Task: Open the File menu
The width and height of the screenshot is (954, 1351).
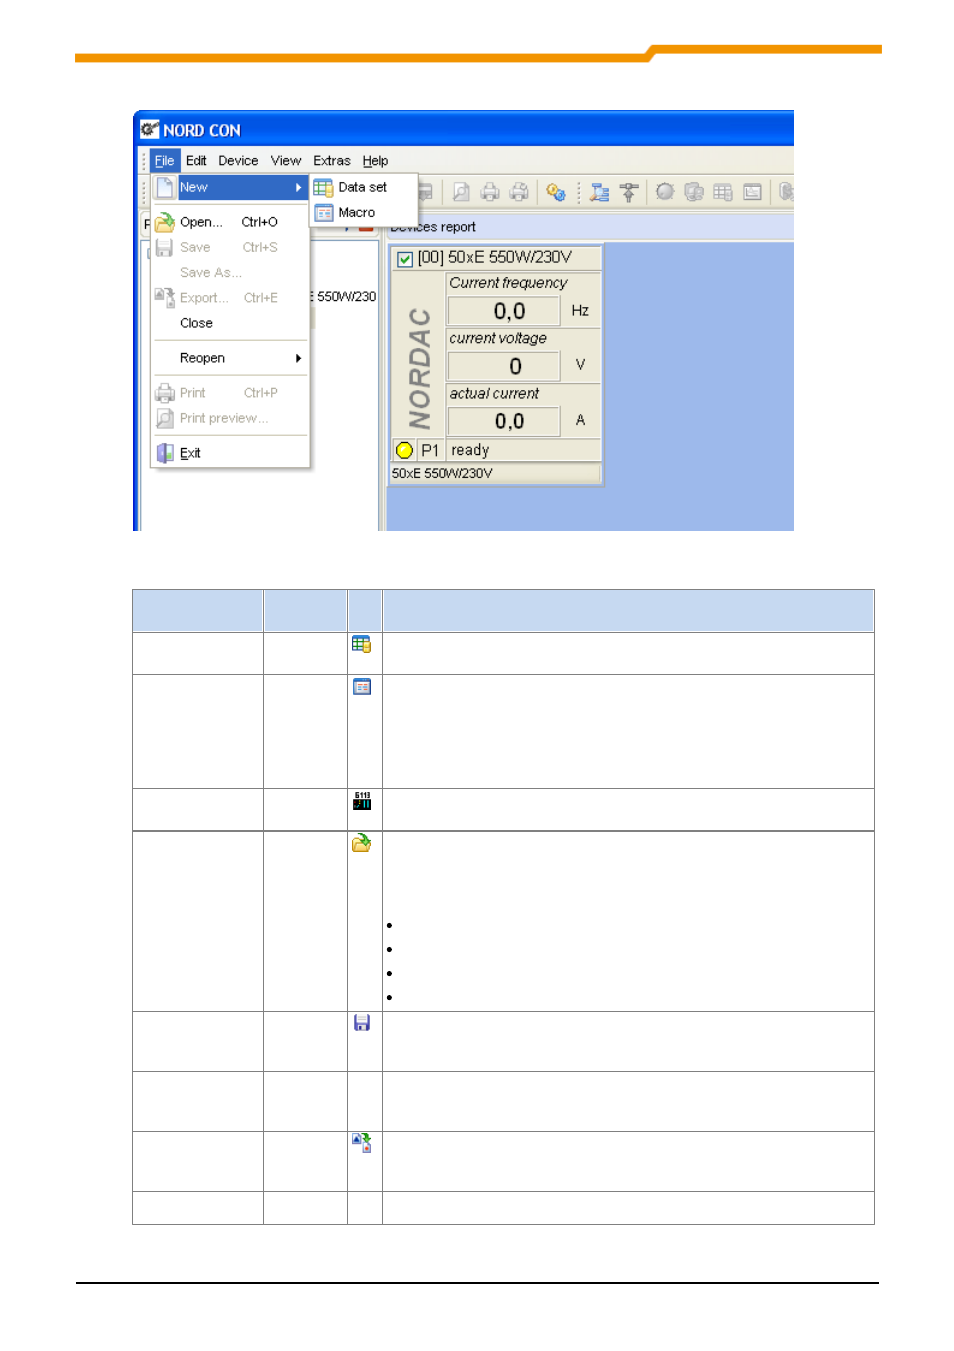Action: point(164,160)
